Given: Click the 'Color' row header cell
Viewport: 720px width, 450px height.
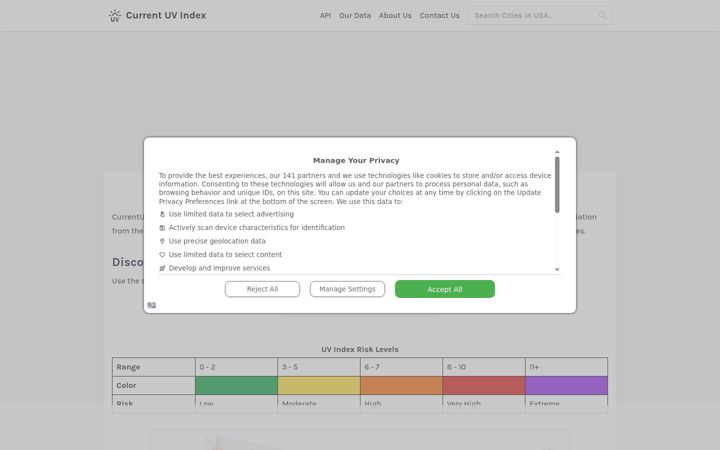Looking at the screenshot, I should [x=154, y=386].
